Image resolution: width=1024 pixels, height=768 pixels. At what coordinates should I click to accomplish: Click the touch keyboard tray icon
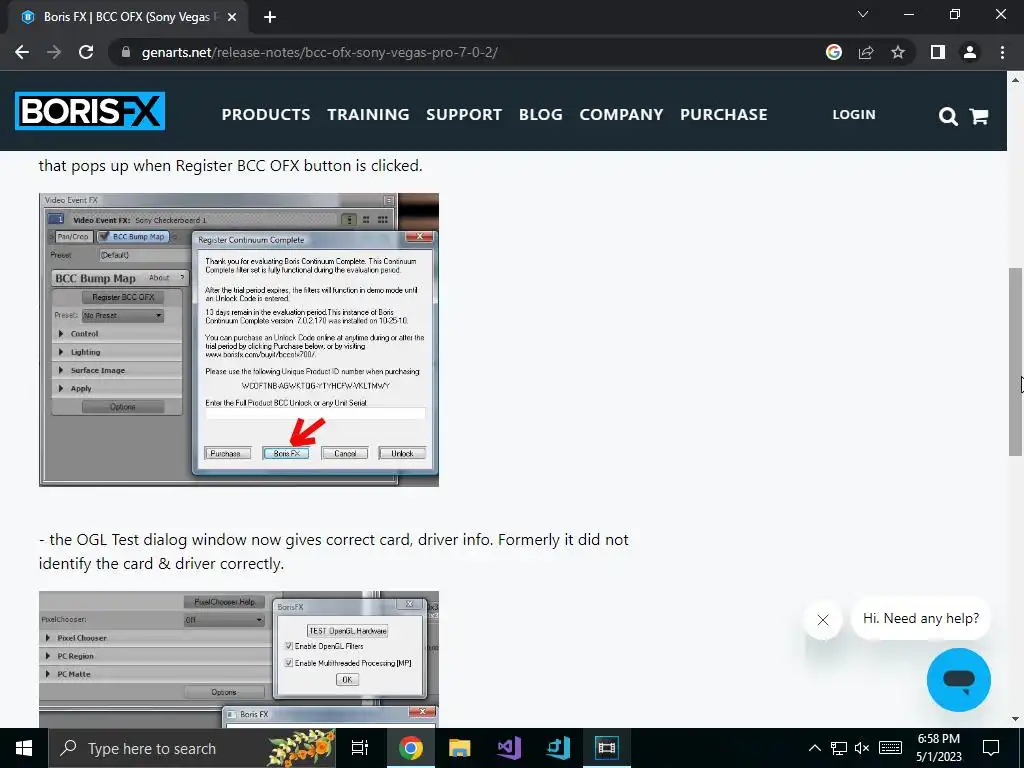[891, 748]
